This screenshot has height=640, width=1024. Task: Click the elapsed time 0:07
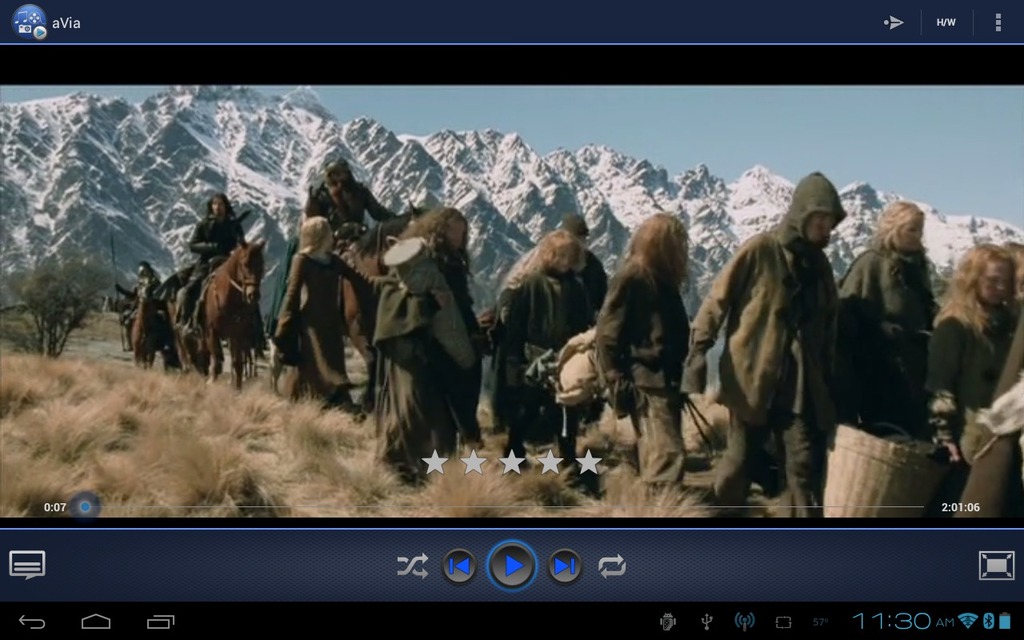55,507
